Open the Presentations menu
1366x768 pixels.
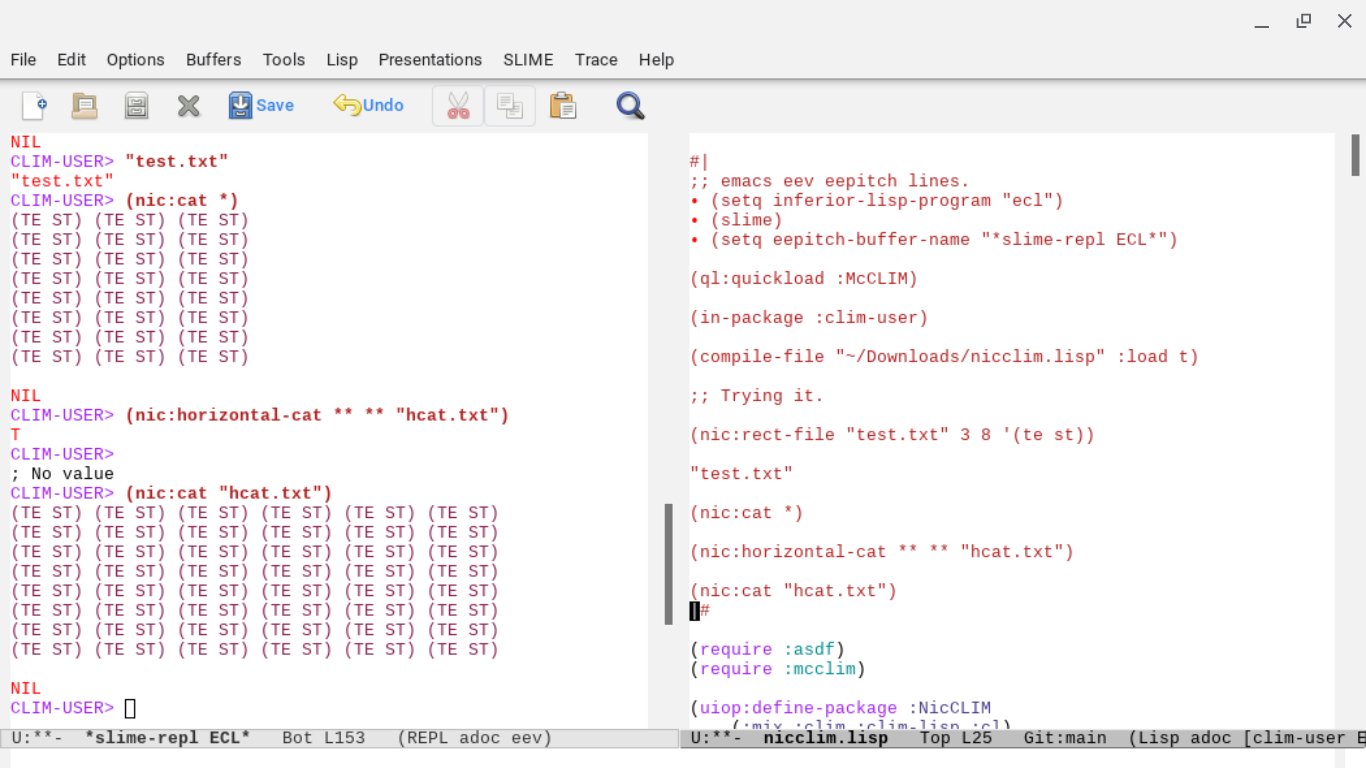click(x=430, y=60)
